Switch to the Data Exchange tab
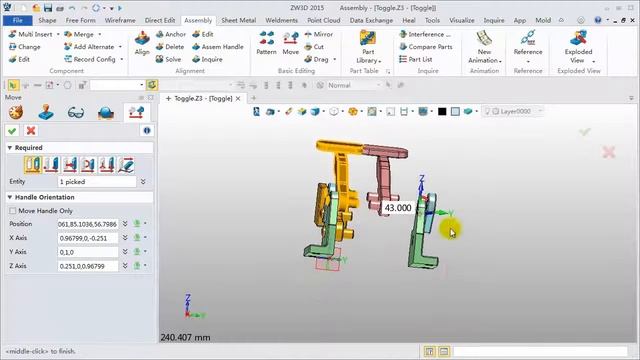The image size is (640, 360). 371,20
